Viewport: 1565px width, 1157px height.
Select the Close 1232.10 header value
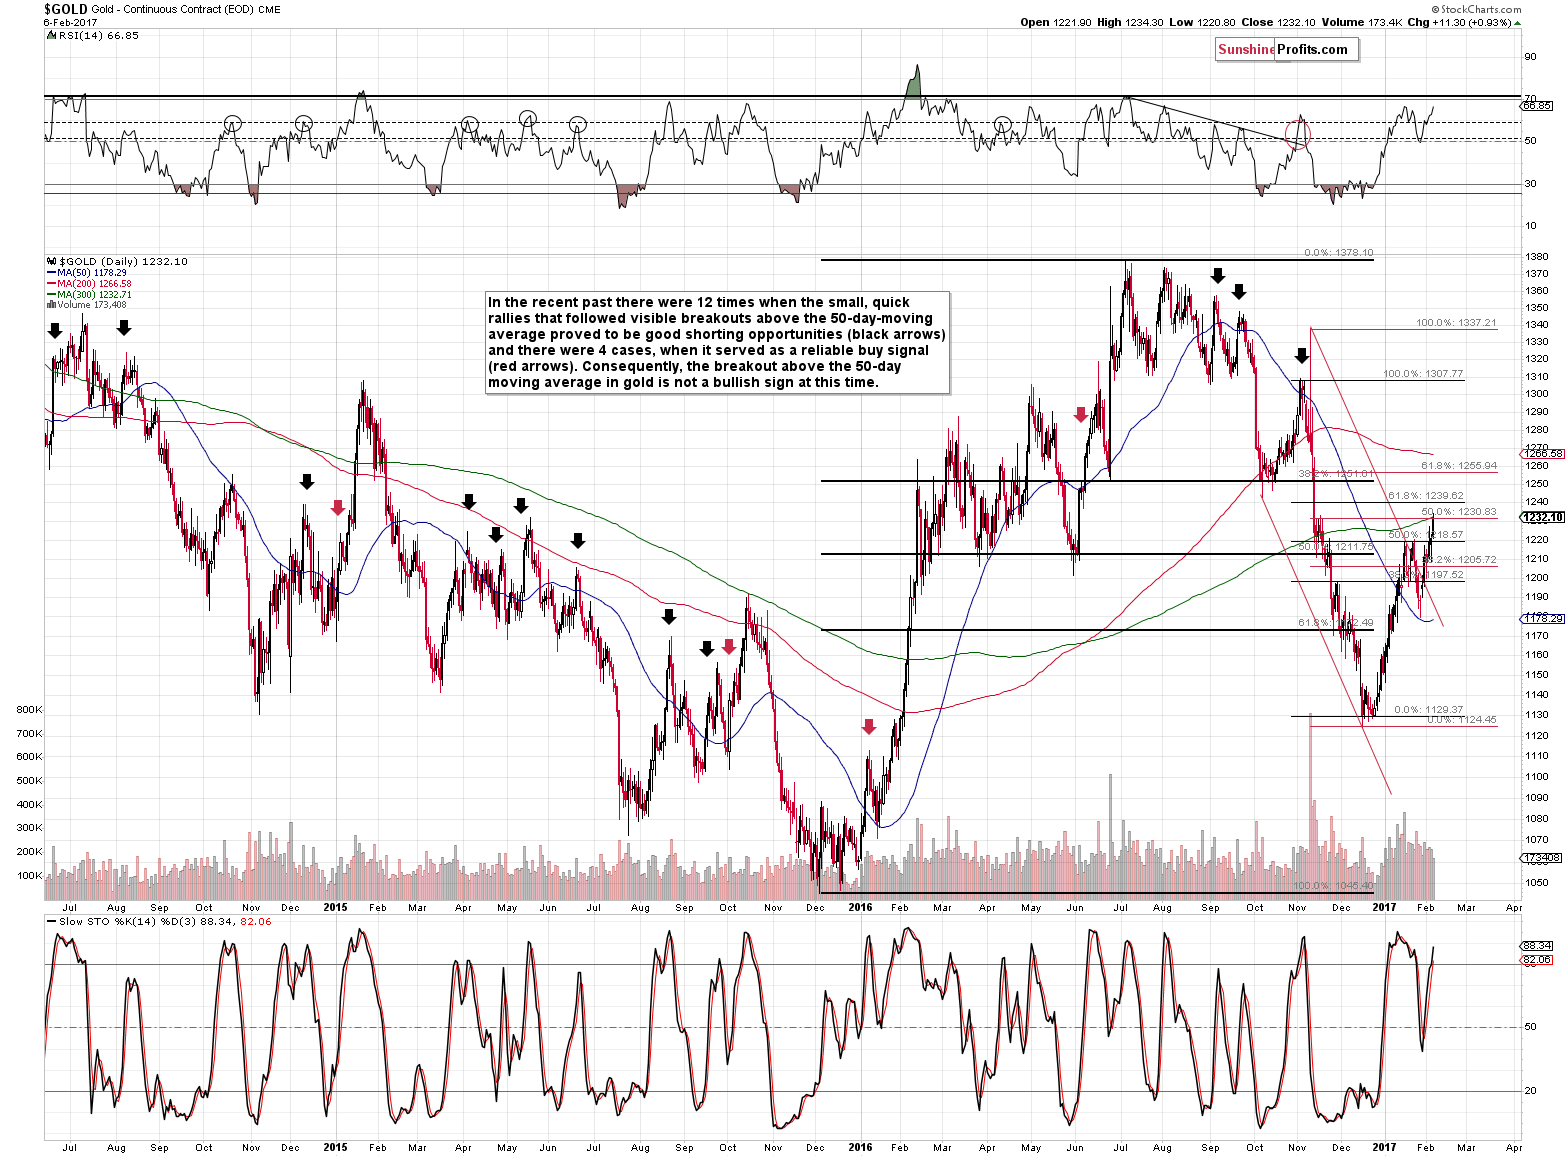click(1278, 22)
